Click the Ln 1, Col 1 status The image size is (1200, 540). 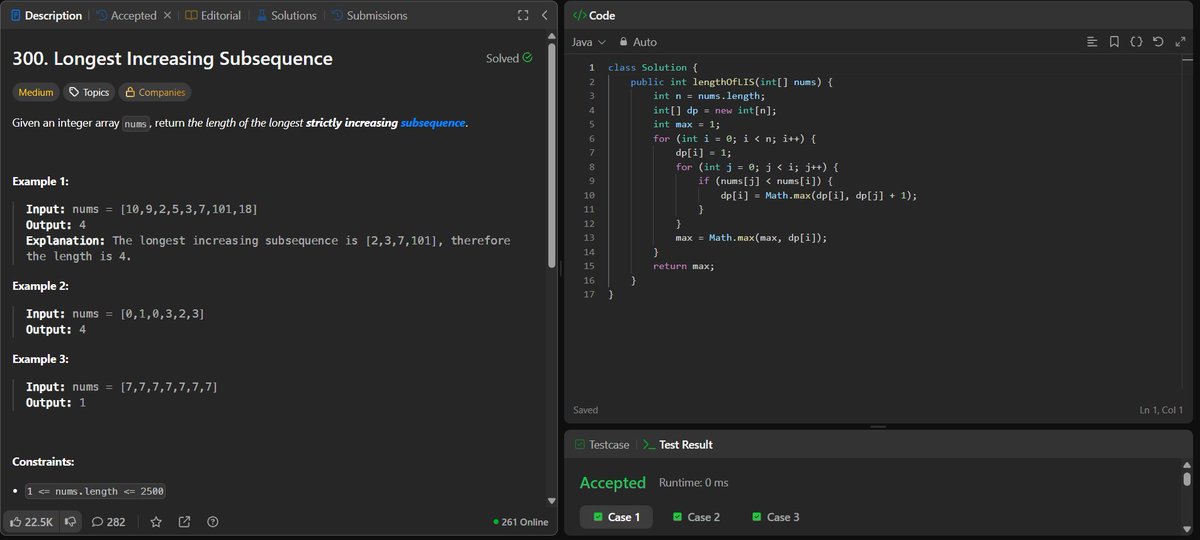point(1161,410)
